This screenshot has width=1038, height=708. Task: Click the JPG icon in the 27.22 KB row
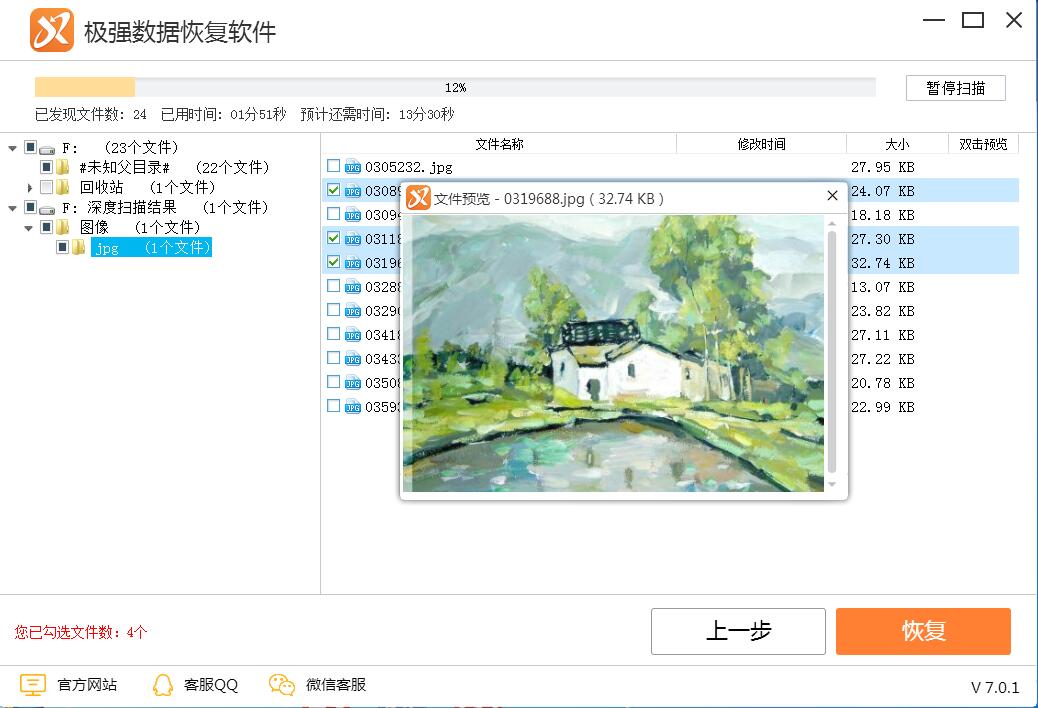point(353,359)
